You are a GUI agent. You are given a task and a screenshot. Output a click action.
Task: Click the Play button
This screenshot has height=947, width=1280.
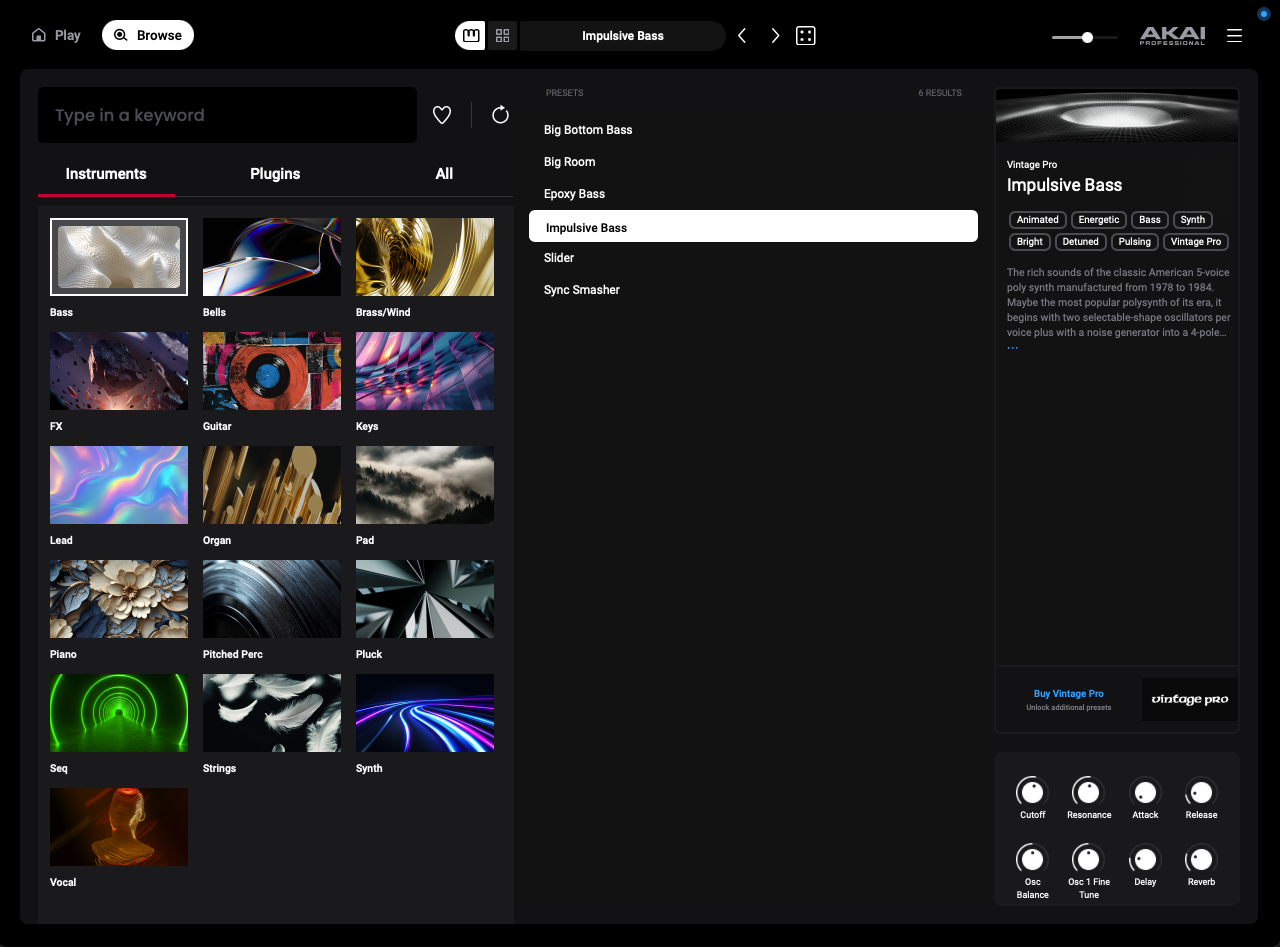click(57, 35)
